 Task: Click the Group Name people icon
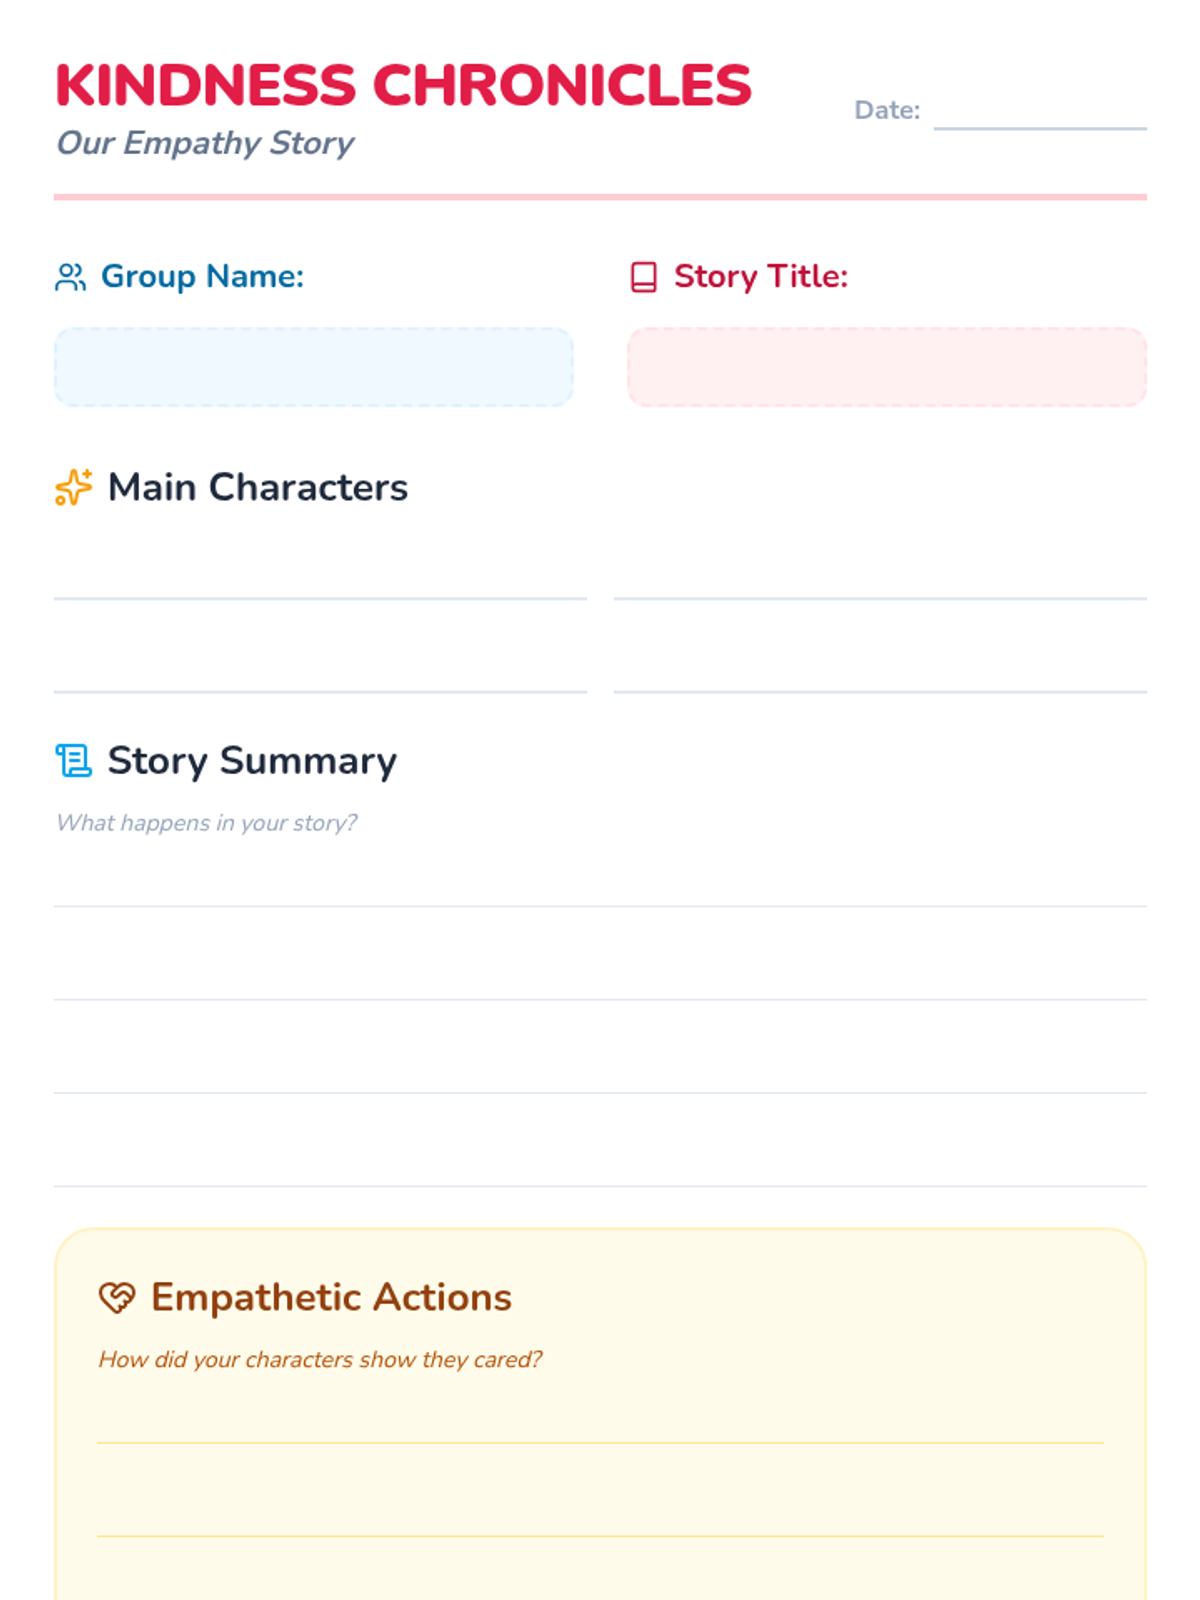tap(71, 277)
